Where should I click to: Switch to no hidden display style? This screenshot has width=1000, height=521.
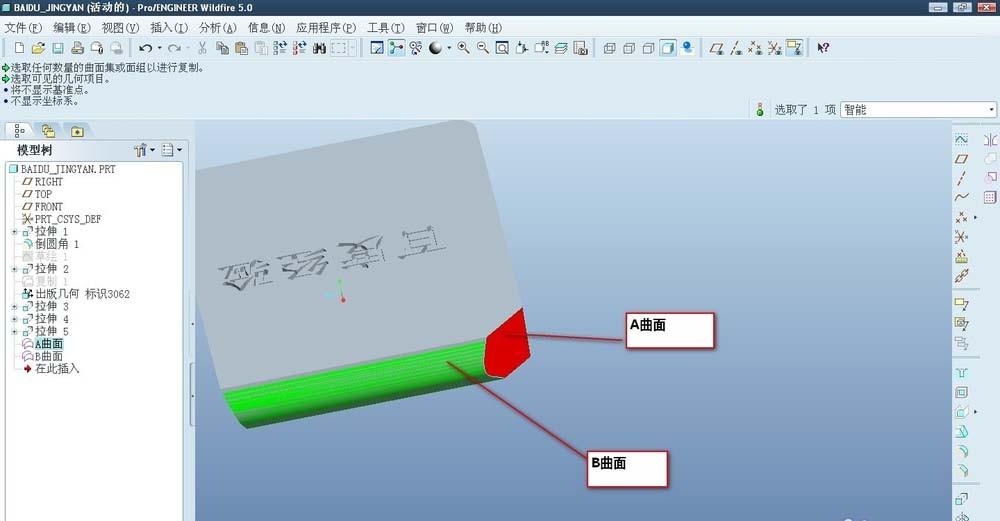(x=649, y=48)
